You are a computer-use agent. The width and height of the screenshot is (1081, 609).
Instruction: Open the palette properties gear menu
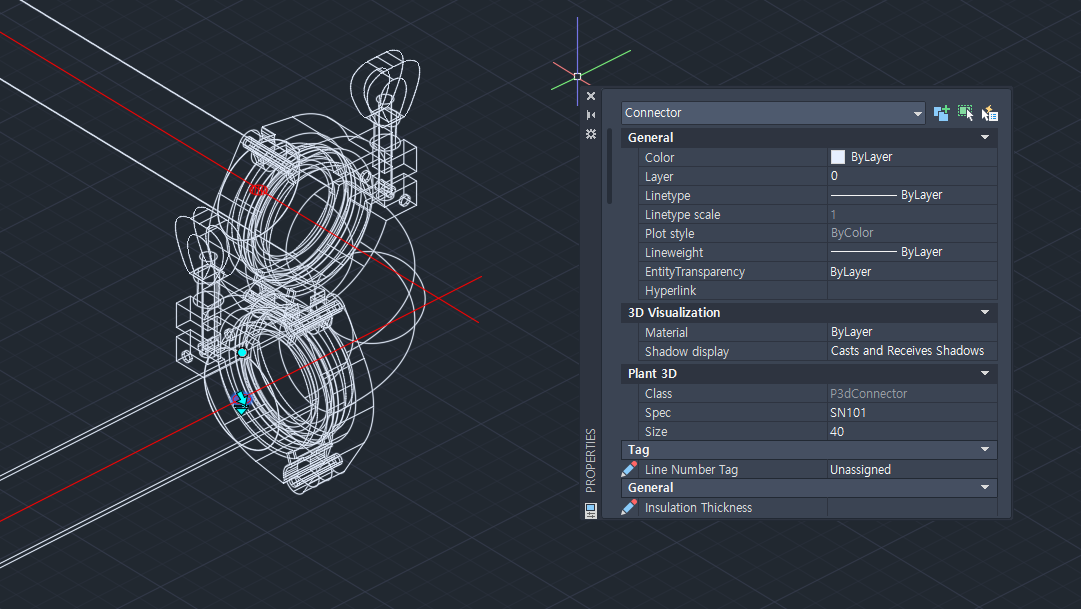590,133
